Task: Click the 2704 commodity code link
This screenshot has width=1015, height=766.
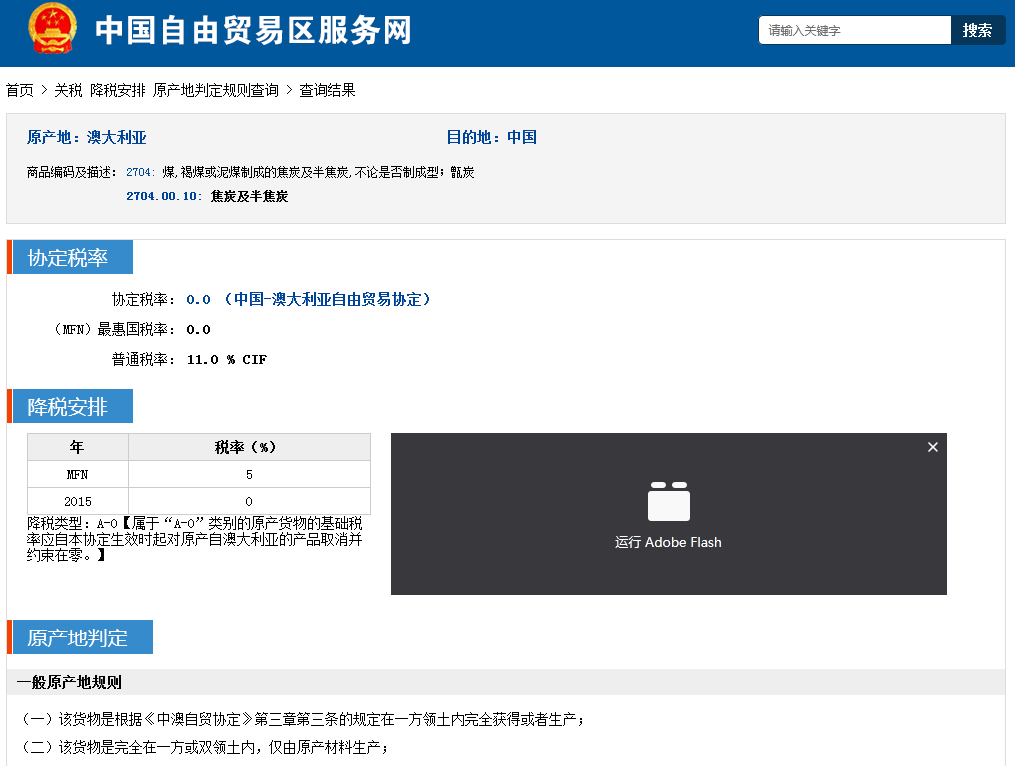Action: (x=139, y=172)
